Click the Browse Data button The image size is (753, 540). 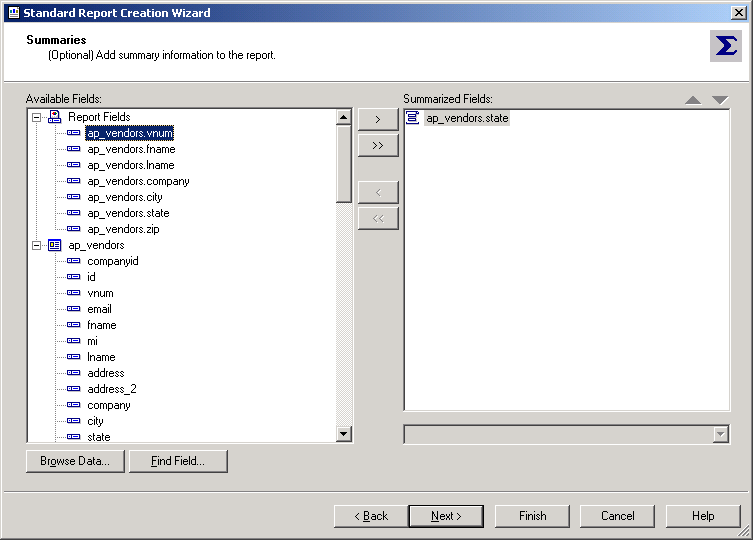[x=75, y=461]
